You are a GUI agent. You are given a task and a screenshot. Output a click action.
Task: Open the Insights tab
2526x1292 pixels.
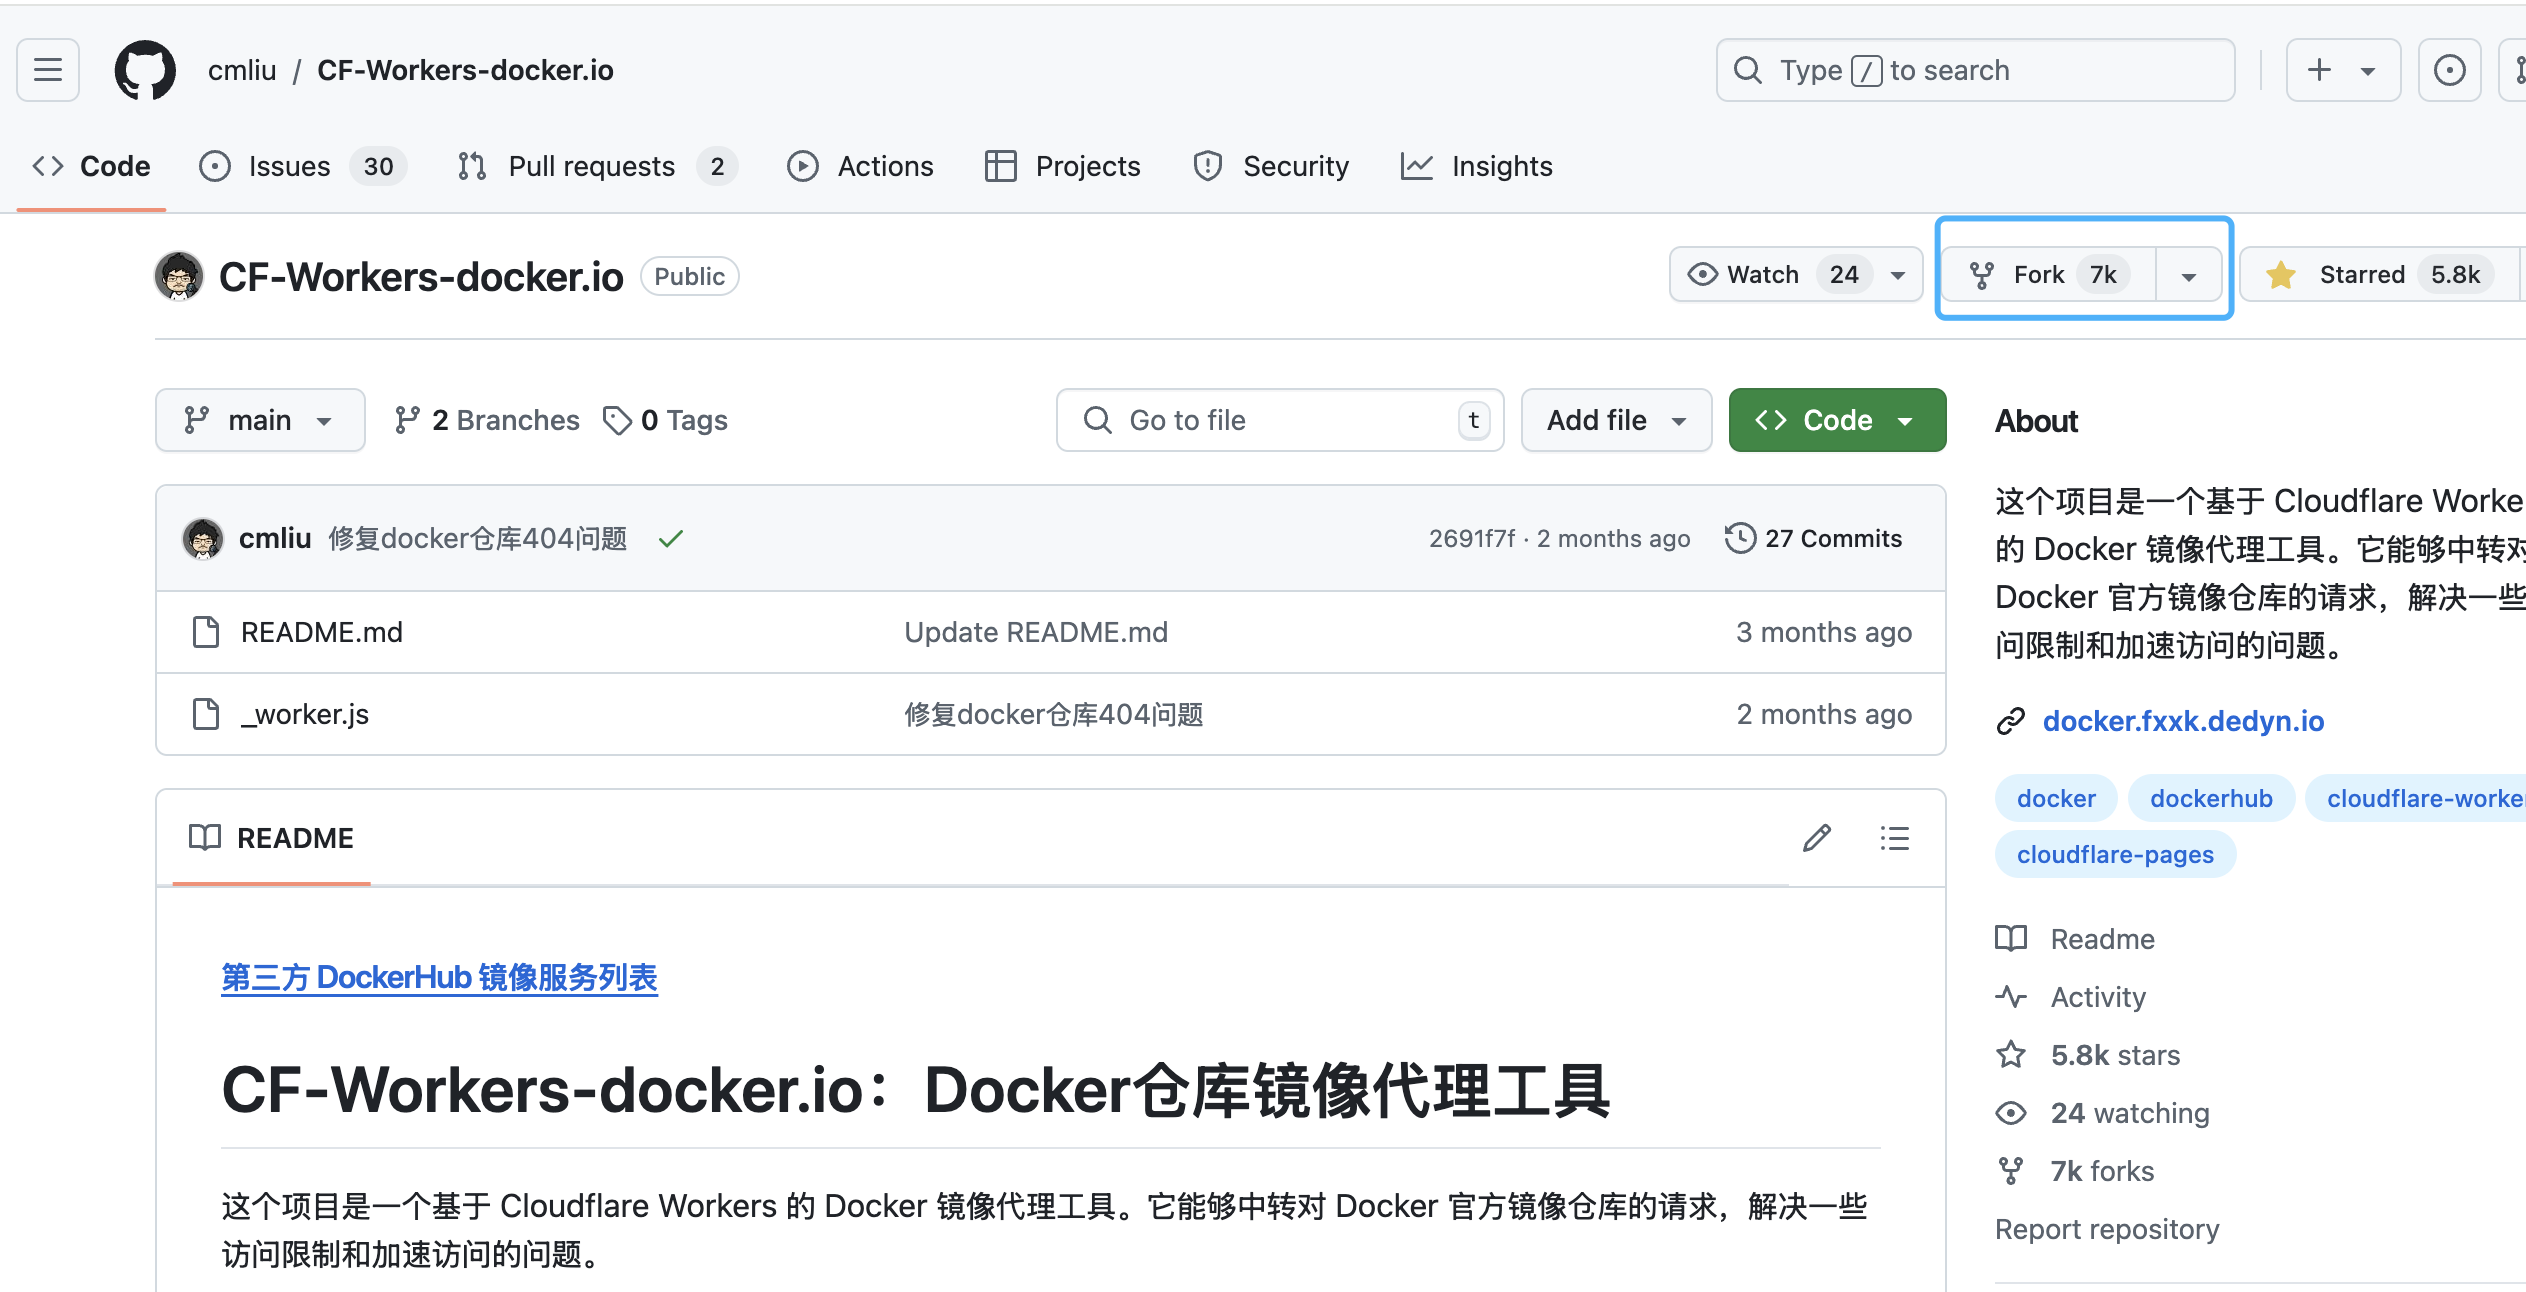1477,166
